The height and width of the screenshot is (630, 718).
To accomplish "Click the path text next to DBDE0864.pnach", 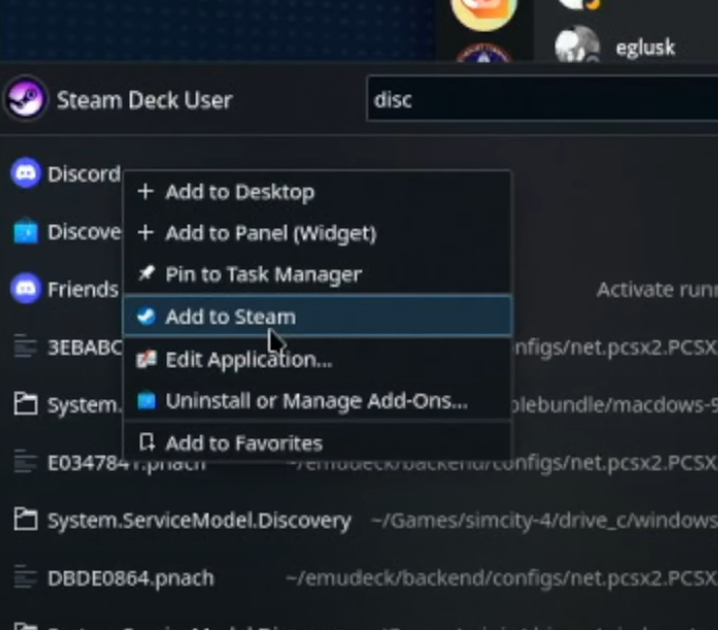I will click(501, 578).
